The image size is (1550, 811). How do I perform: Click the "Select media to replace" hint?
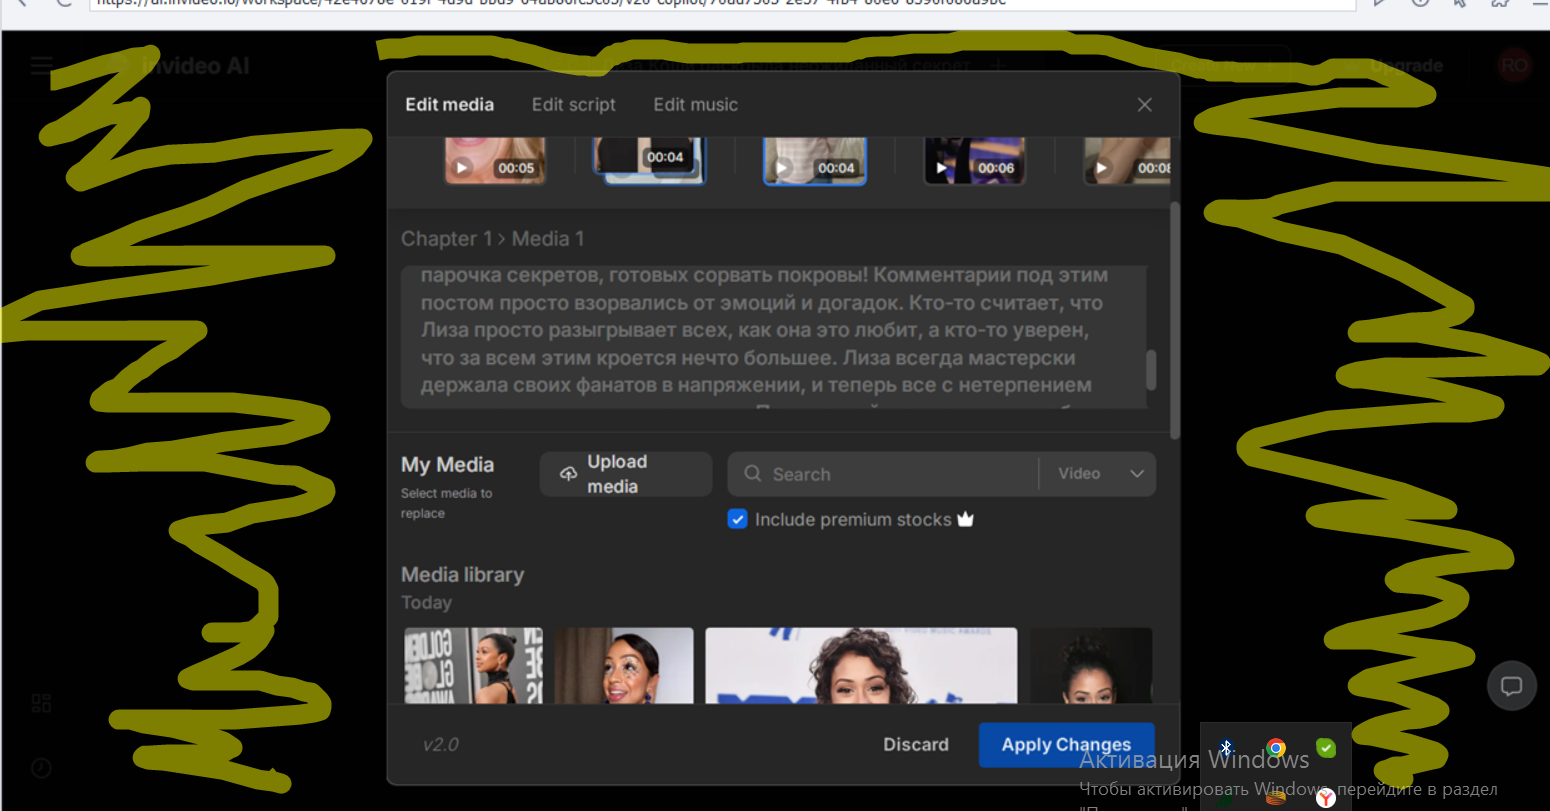[x=446, y=503]
